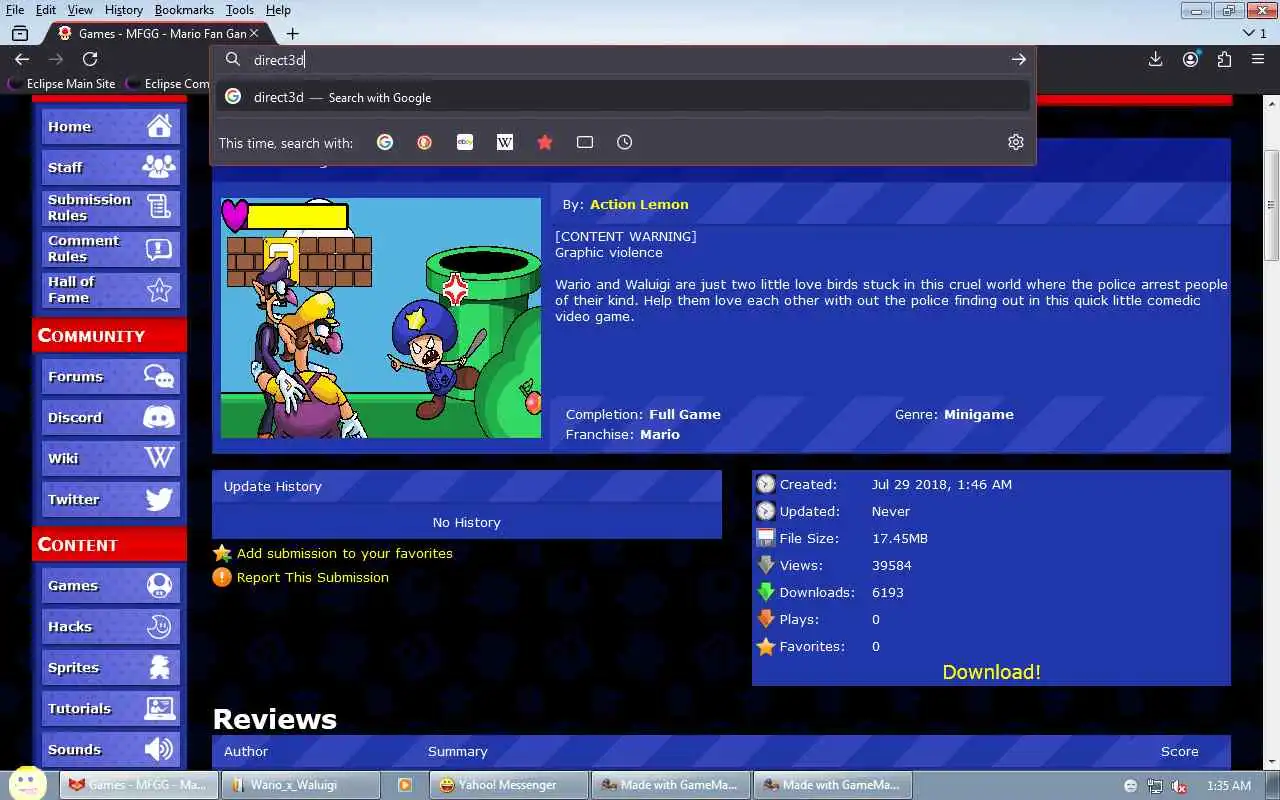The image size is (1280, 800).
Task: Search history using the clock icon
Action: [x=625, y=142]
